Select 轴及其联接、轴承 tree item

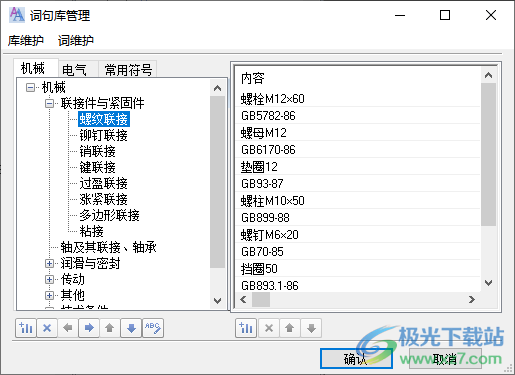[x=109, y=247]
